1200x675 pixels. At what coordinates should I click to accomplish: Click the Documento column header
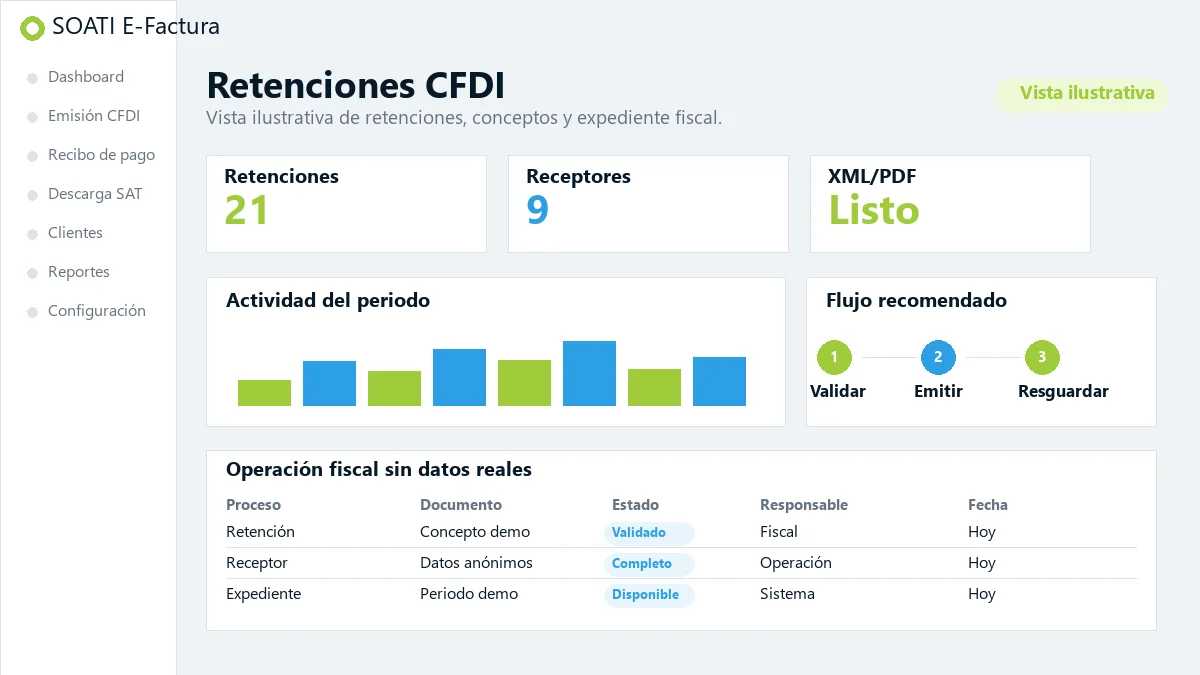click(461, 505)
